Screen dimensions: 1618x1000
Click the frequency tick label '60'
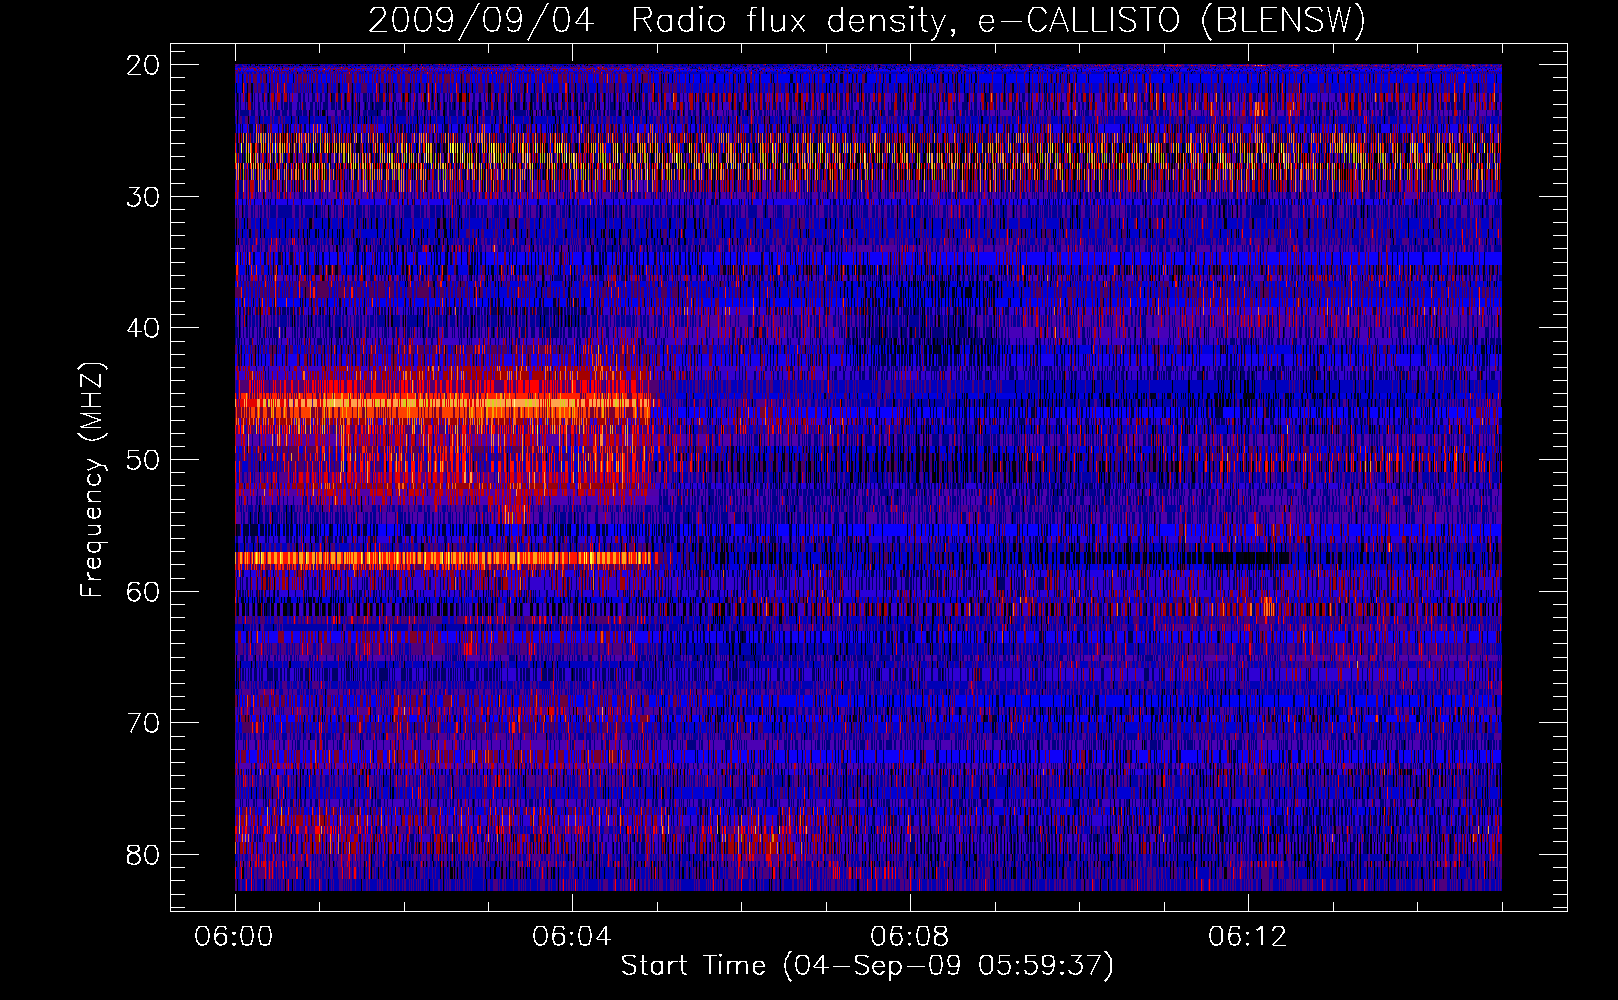tap(144, 592)
